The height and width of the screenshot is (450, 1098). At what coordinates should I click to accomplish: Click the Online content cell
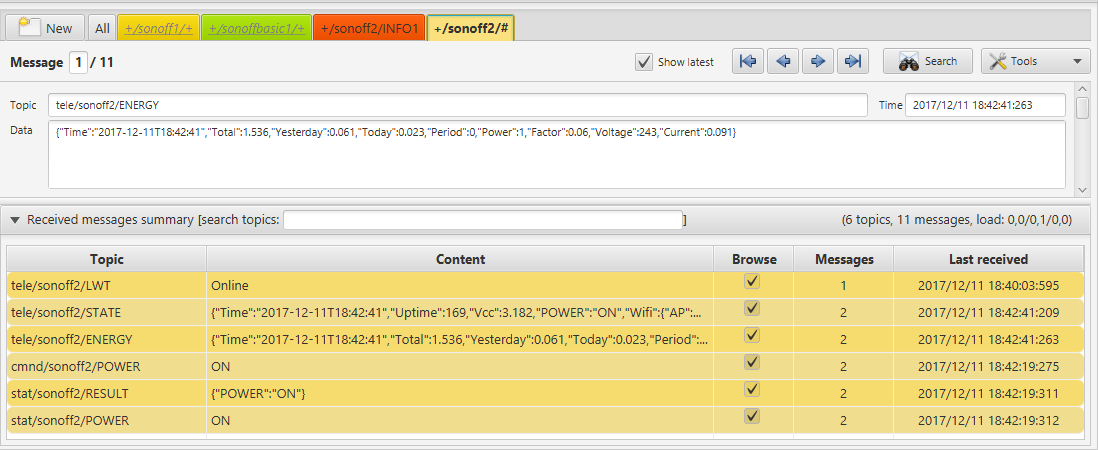click(460, 286)
